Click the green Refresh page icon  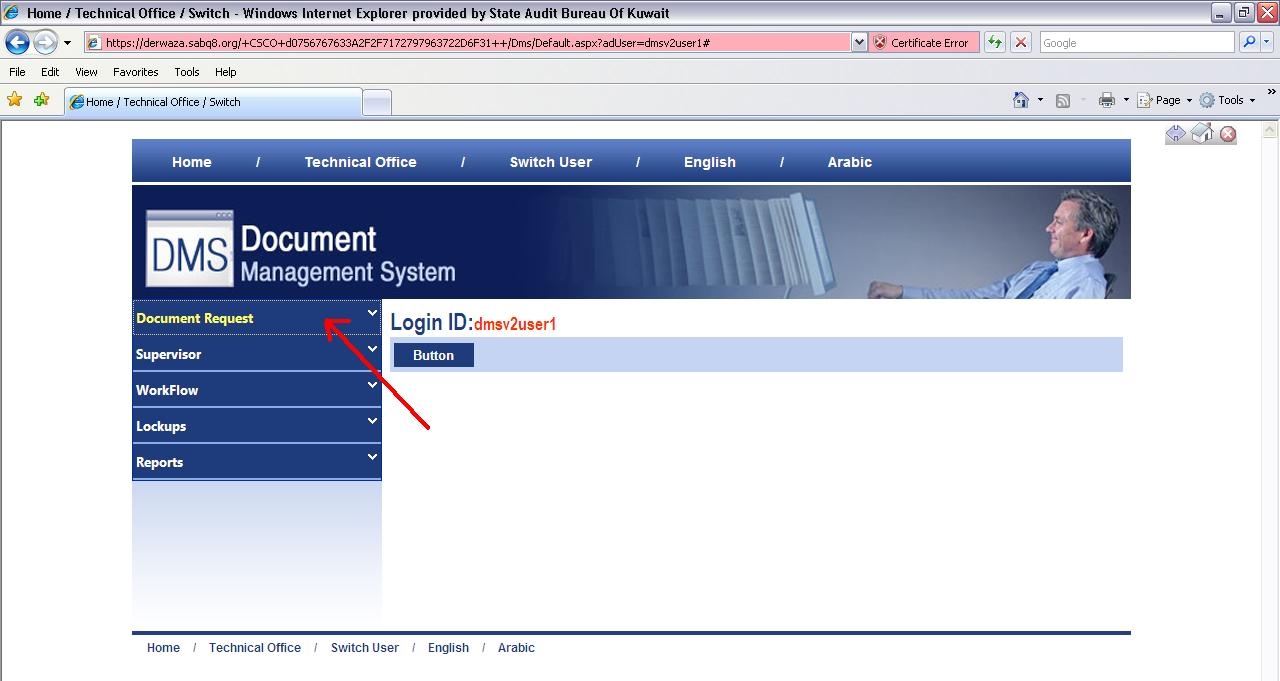point(995,43)
